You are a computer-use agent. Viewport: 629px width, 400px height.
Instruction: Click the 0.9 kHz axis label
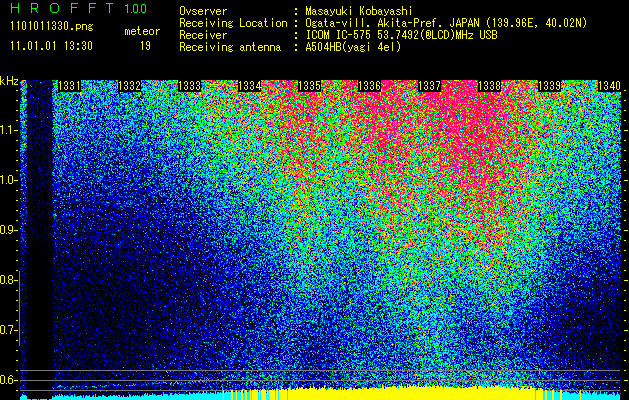pyautogui.click(x=8, y=230)
